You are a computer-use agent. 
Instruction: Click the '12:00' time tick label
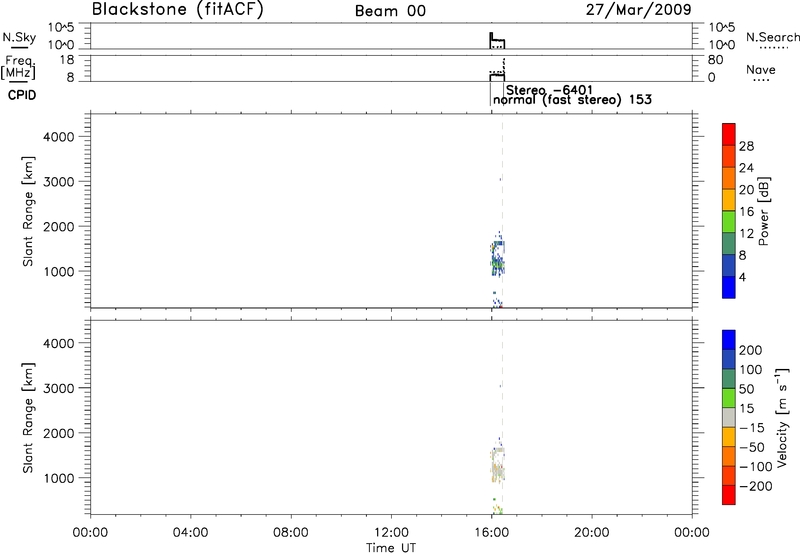[391, 533]
